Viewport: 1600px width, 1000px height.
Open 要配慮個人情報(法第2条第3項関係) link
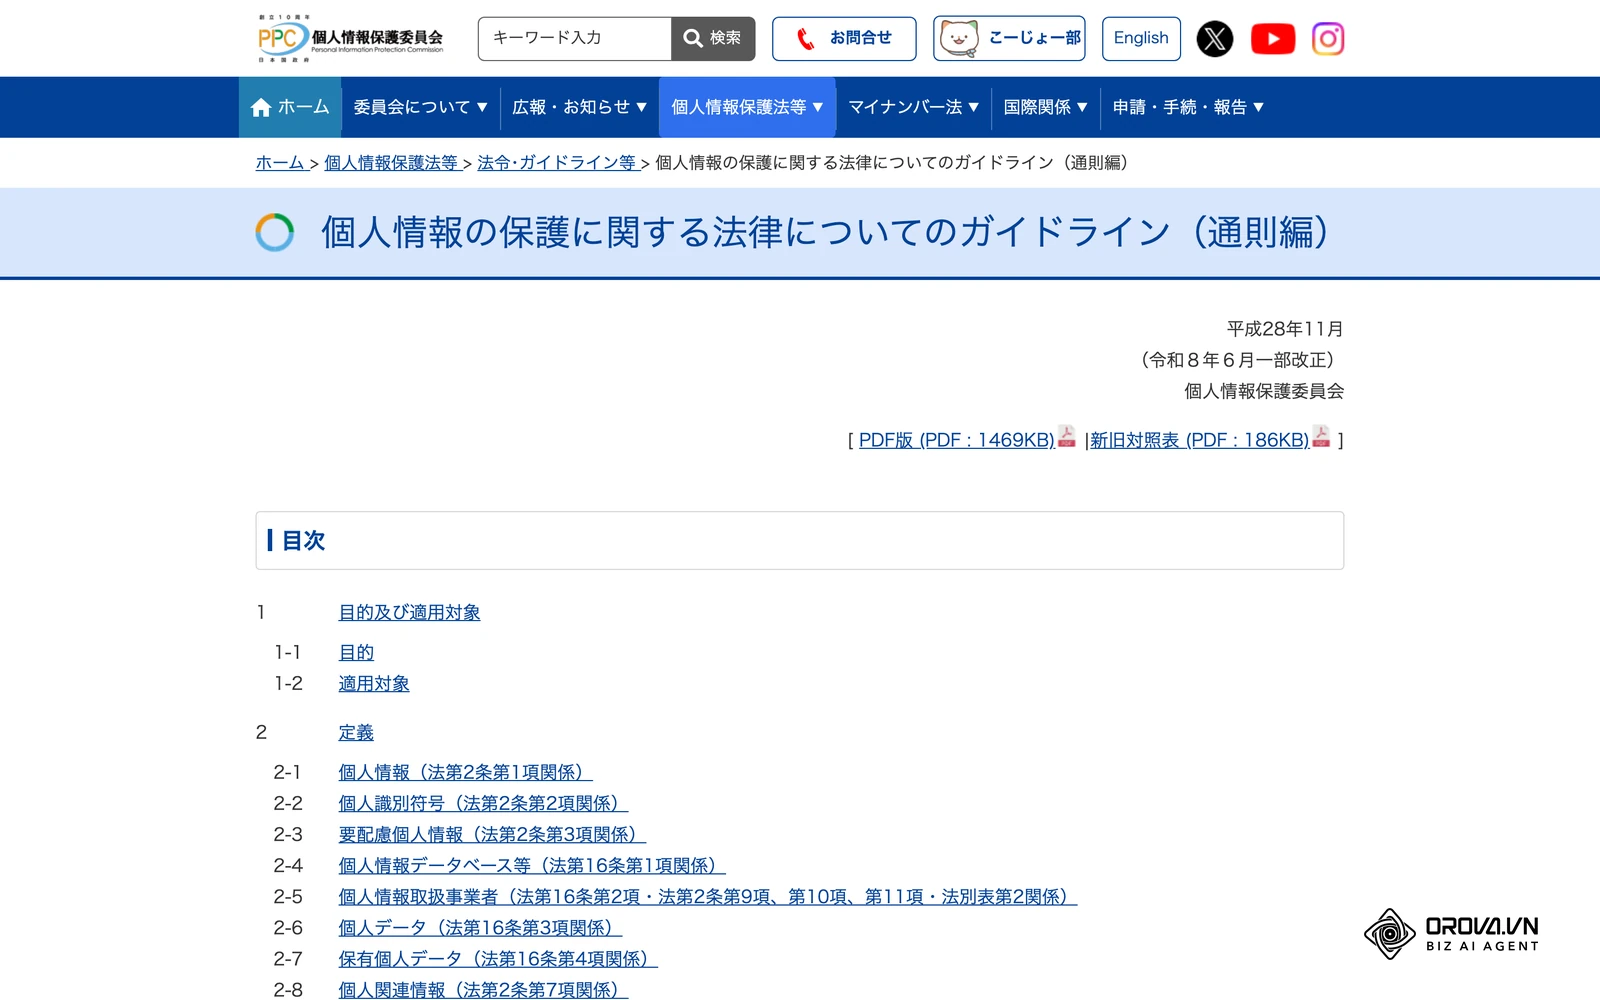pos(492,834)
